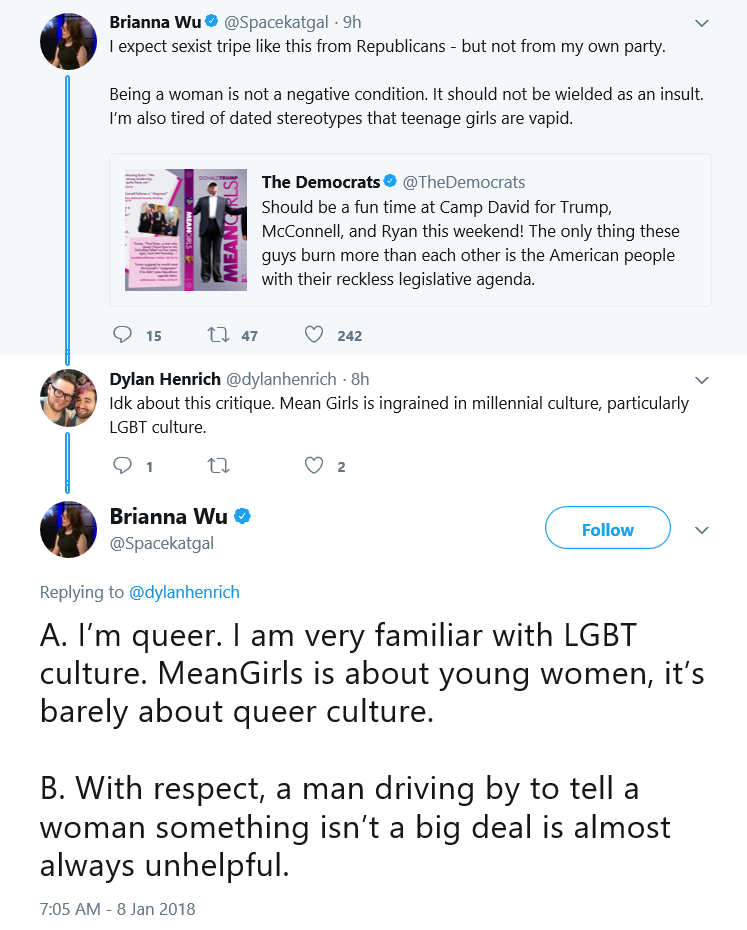Open chevron menu on Dylan Henrich's tweet
This screenshot has width=747, height=930.
click(x=702, y=380)
